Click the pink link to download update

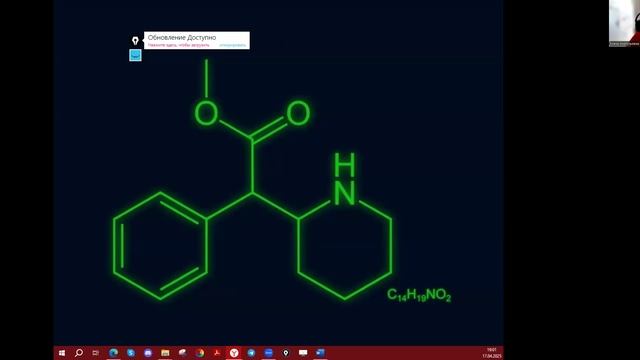179,45
